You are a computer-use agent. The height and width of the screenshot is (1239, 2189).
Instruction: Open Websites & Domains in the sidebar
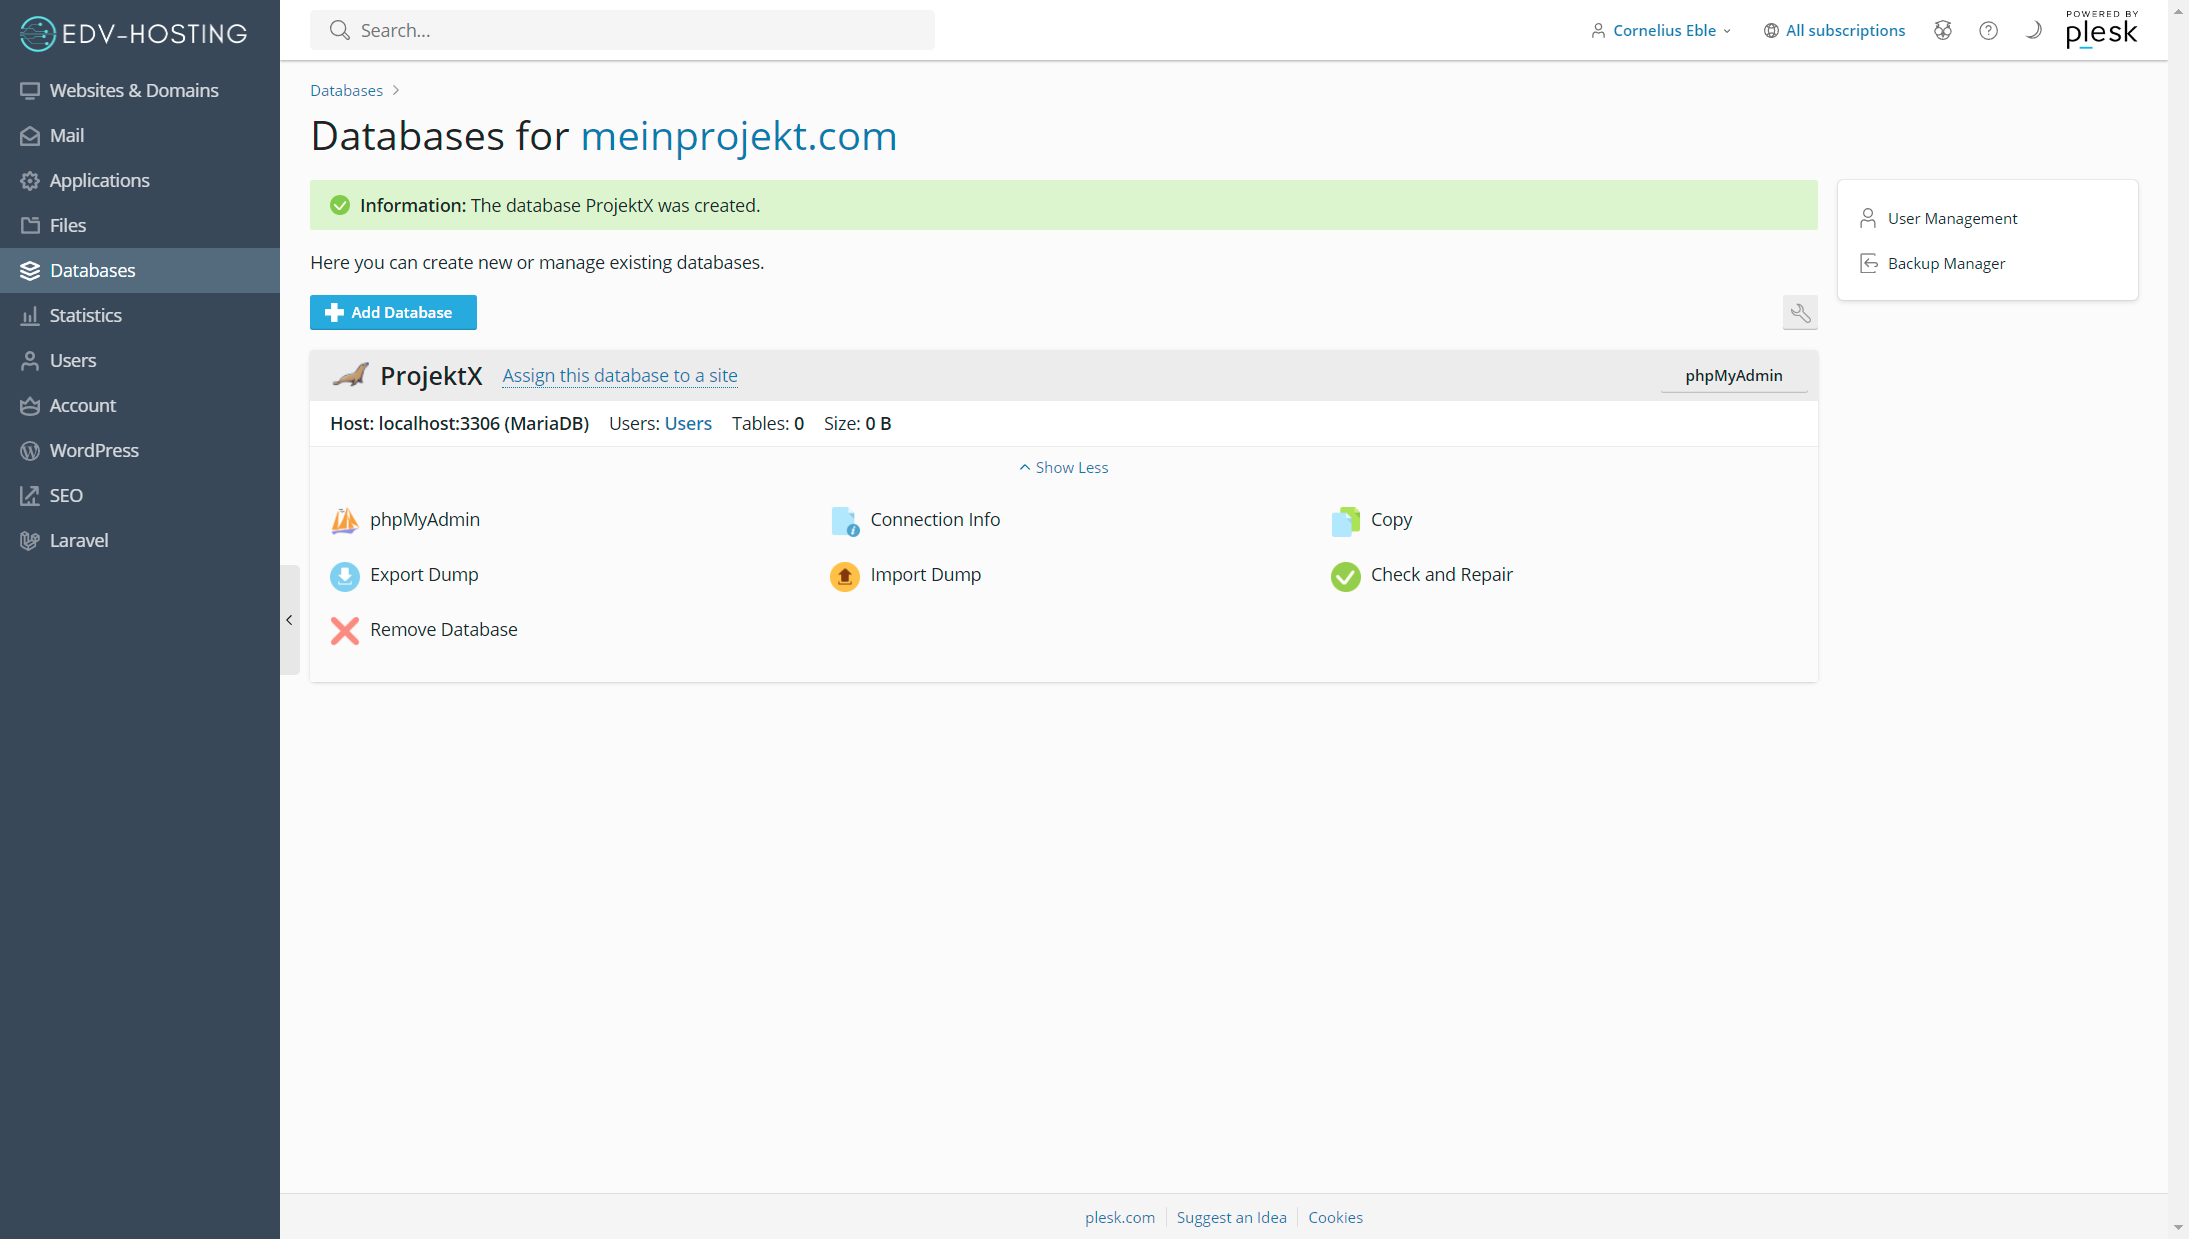pyautogui.click(x=133, y=91)
